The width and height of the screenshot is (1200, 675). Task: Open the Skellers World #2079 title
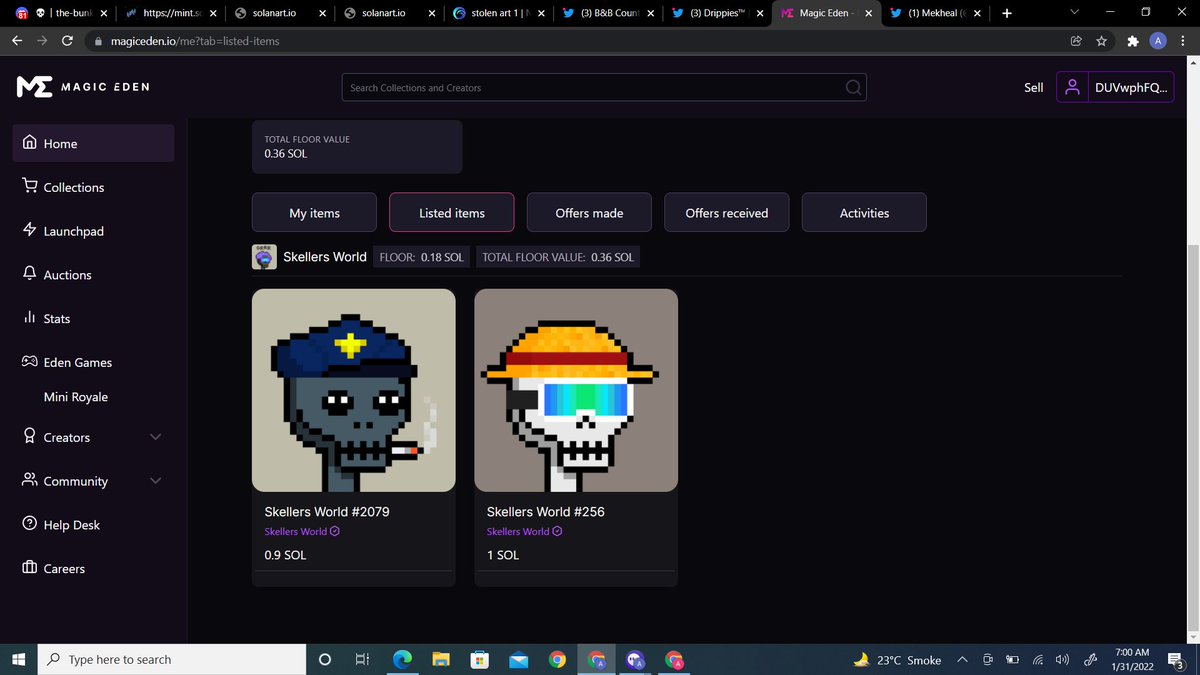tap(326, 511)
